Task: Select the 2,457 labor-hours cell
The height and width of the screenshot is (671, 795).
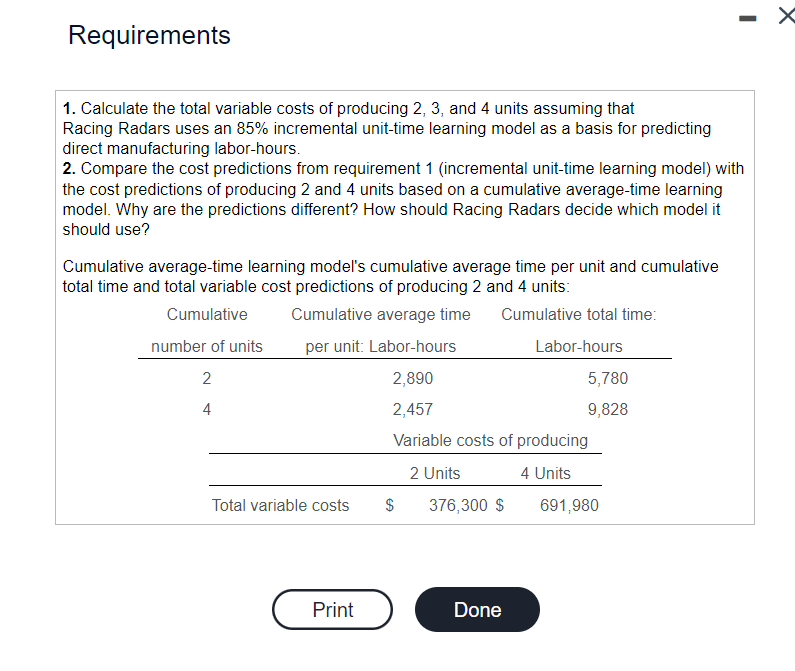Action: (412, 409)
